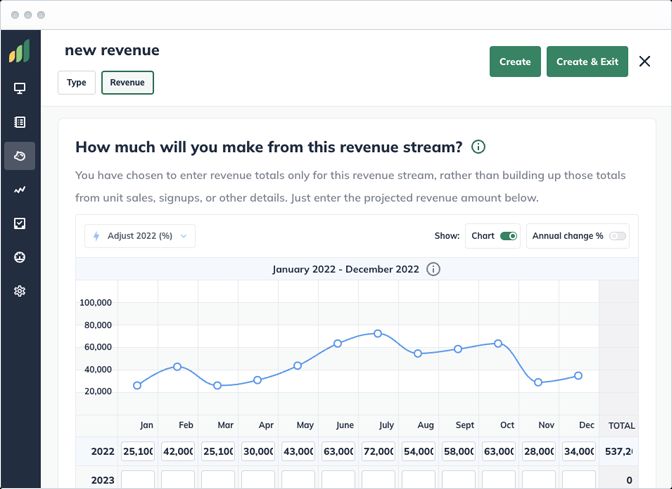672x489 pixels.
Task: Open the Settings gear sidebar icon
Action: pos(19,291)
